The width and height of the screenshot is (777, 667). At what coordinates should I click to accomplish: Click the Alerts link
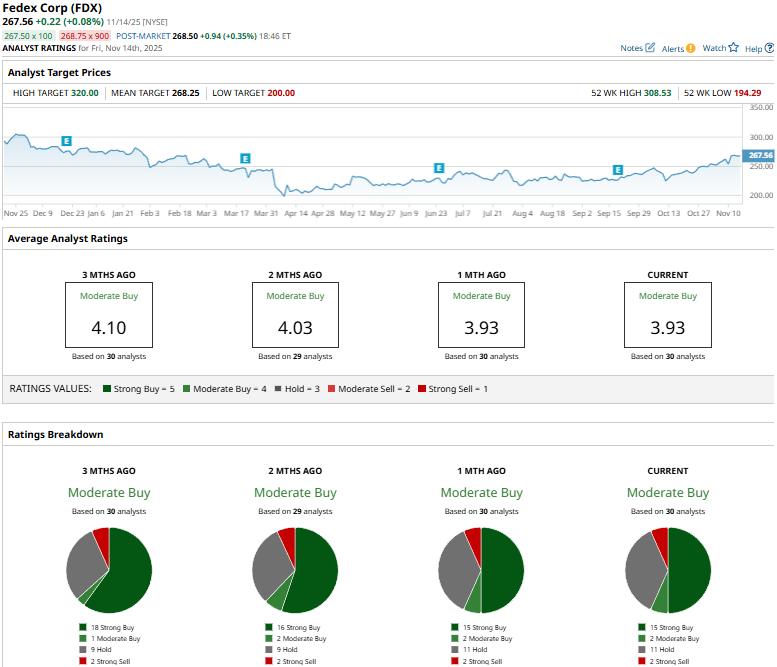point(672,49)
